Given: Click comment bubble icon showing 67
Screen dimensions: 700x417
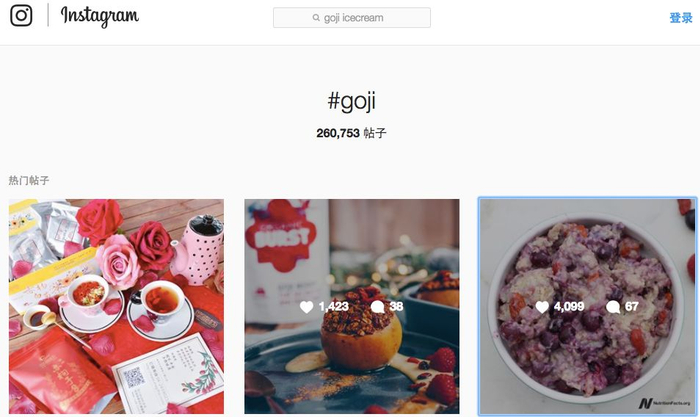Looking at the screenshot, I should (x=613, y=307).
